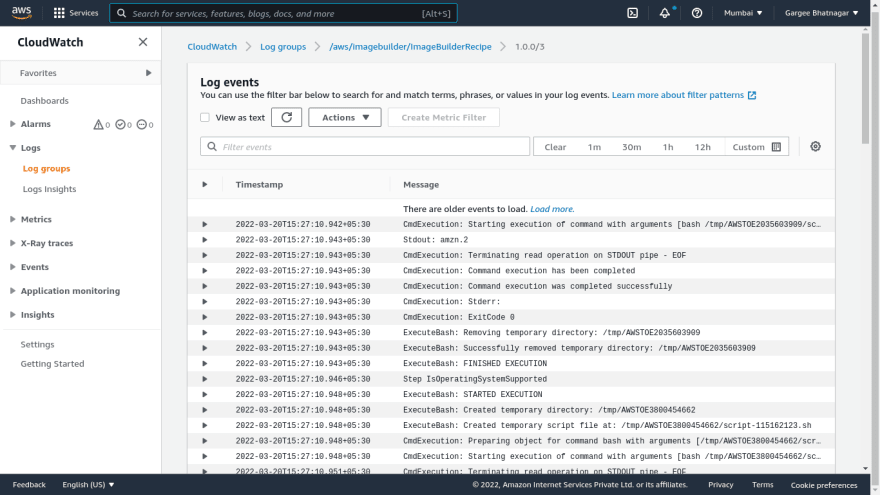This screenshot has width=880, height=495.
Task: Click the AWS logo home icon
Action: click(x=21, y=12)
